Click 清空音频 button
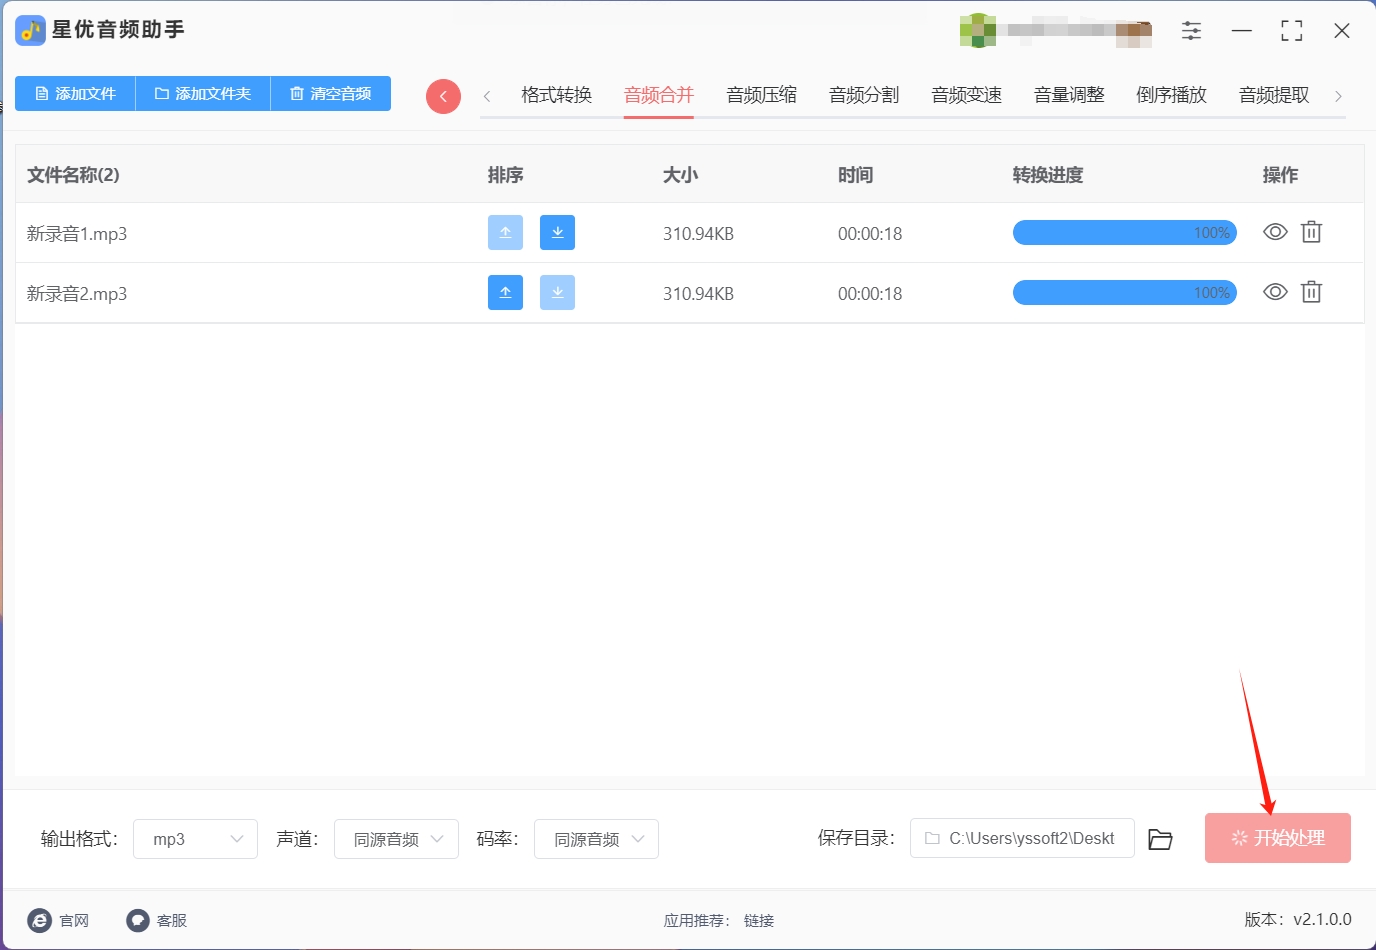 point(331,94)
